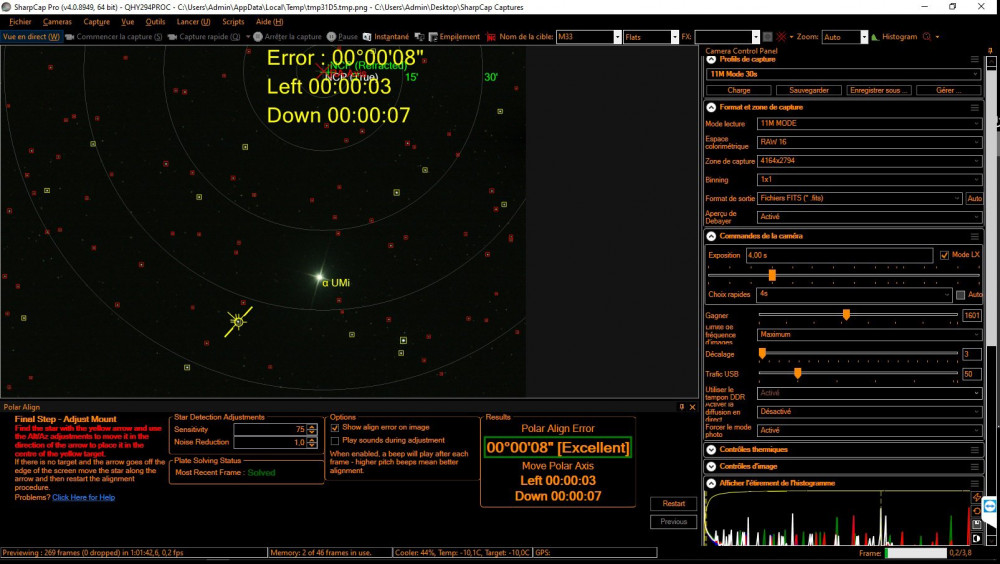
Task: Open the Binning 1x1 dropdown
Action: coord(869,180)
